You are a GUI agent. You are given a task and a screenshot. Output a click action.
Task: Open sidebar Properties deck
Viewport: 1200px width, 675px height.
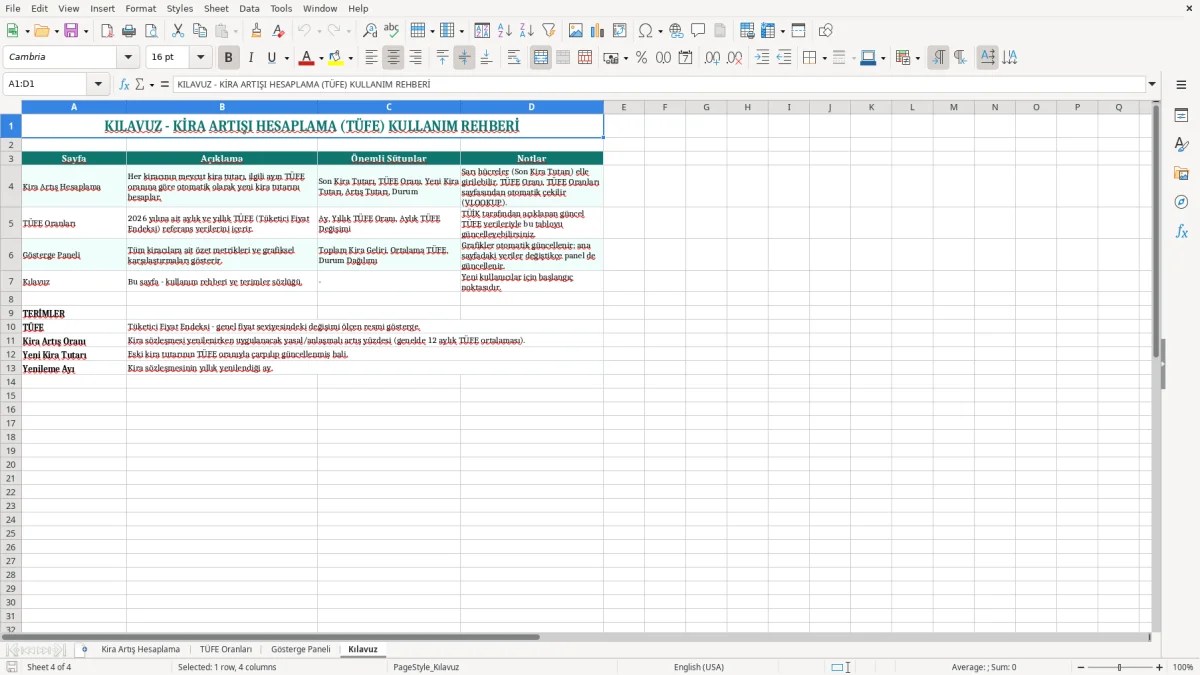pyautogui.click(x=1181, y=116)
